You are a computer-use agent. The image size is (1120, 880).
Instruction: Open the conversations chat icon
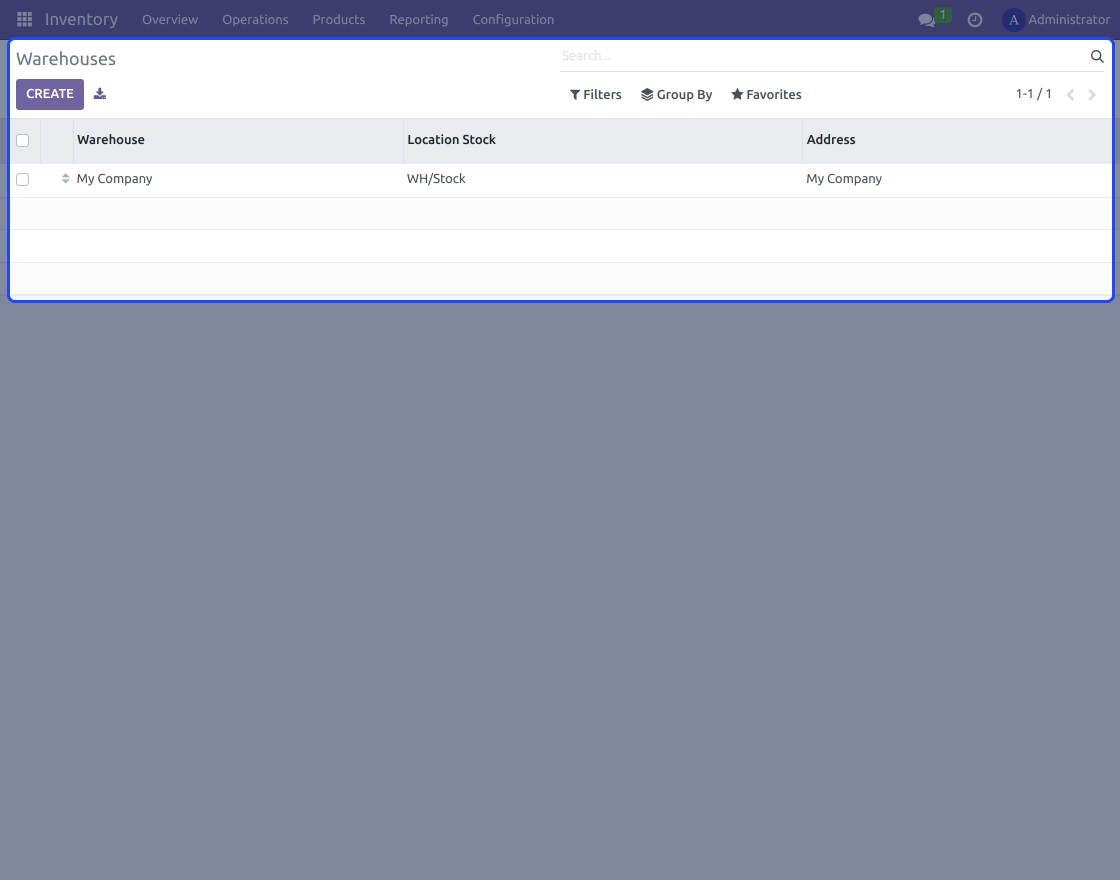(926, 20)
